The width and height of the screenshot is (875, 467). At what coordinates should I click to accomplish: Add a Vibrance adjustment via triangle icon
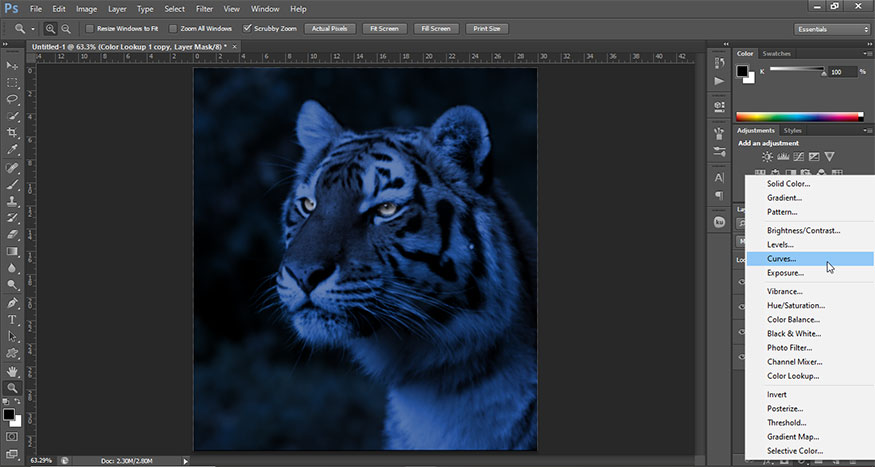point(829,157)
